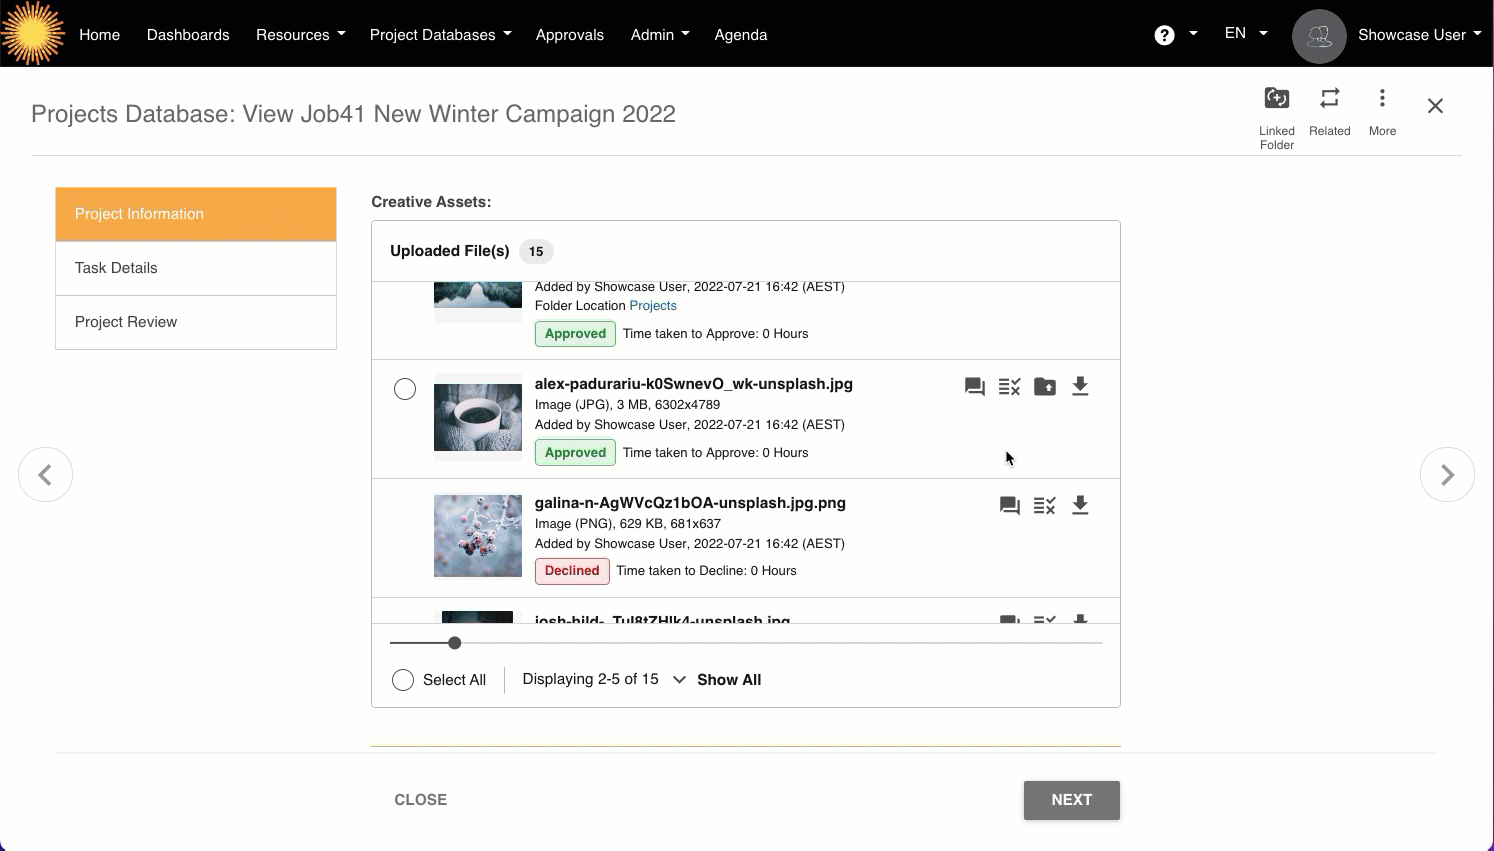Click the Related items icon
This screenshot has width=1494, height=851.
pyautogui.click(x=1329, y=99)
